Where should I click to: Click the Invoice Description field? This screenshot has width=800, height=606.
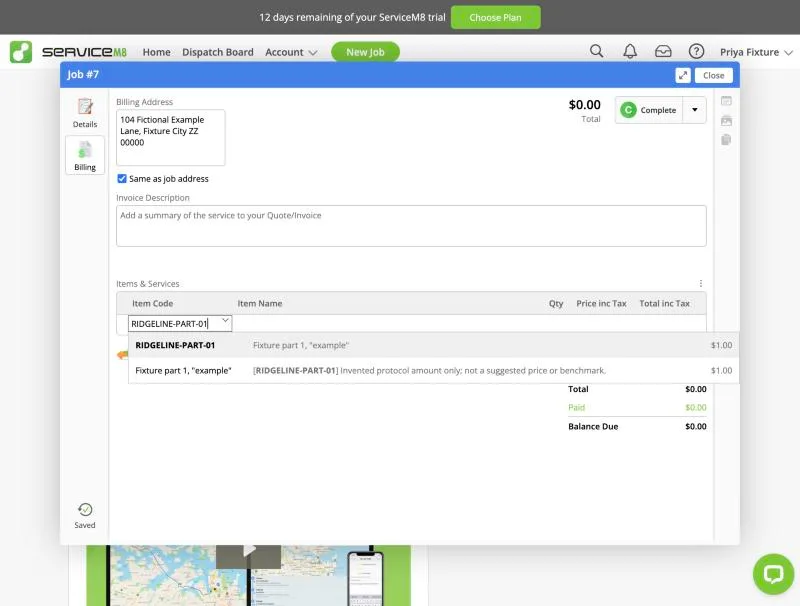411,226
